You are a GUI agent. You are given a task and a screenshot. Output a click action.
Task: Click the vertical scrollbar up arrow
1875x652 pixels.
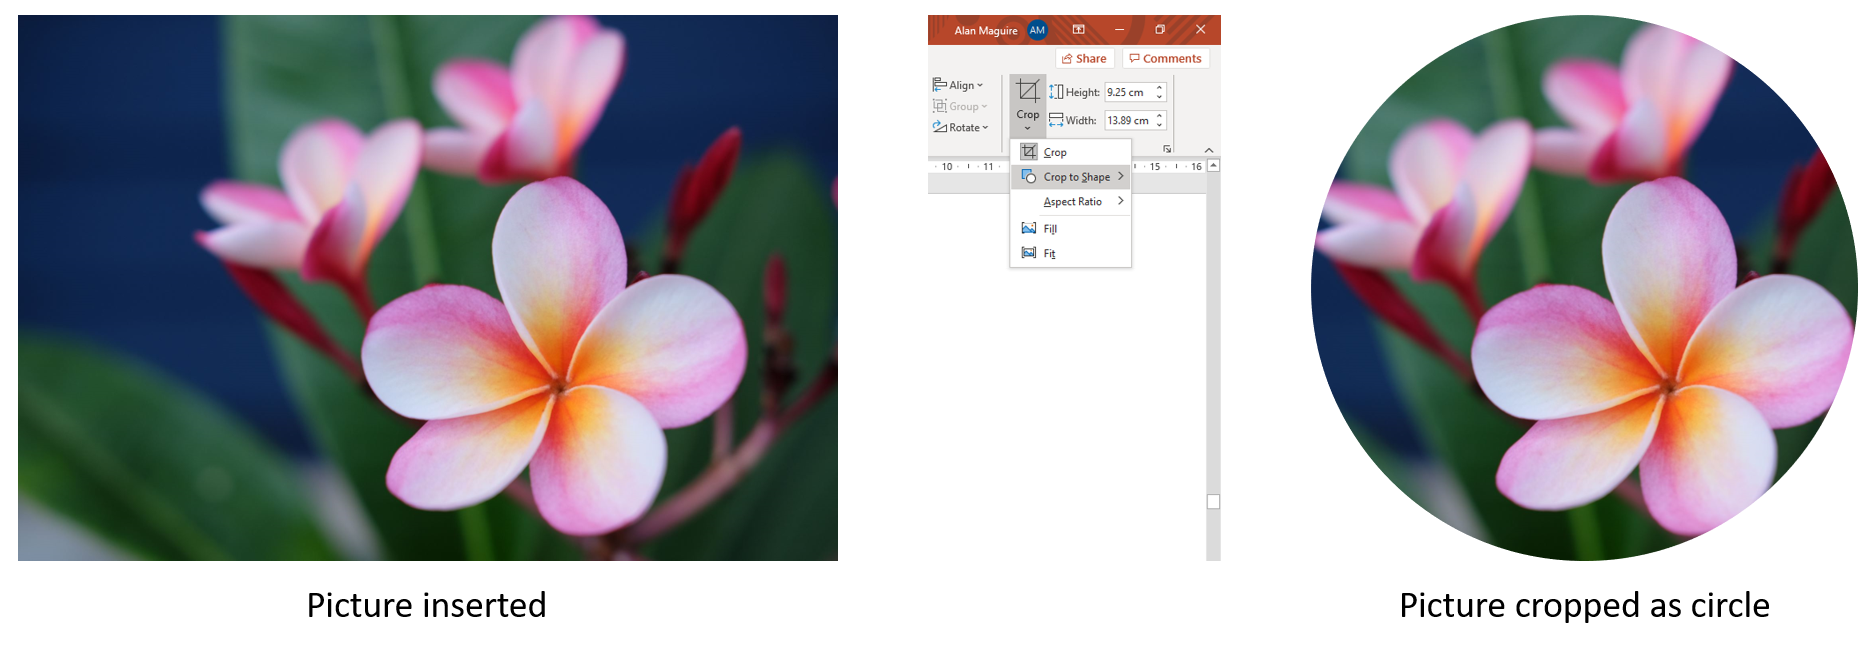coord(1213,165)
